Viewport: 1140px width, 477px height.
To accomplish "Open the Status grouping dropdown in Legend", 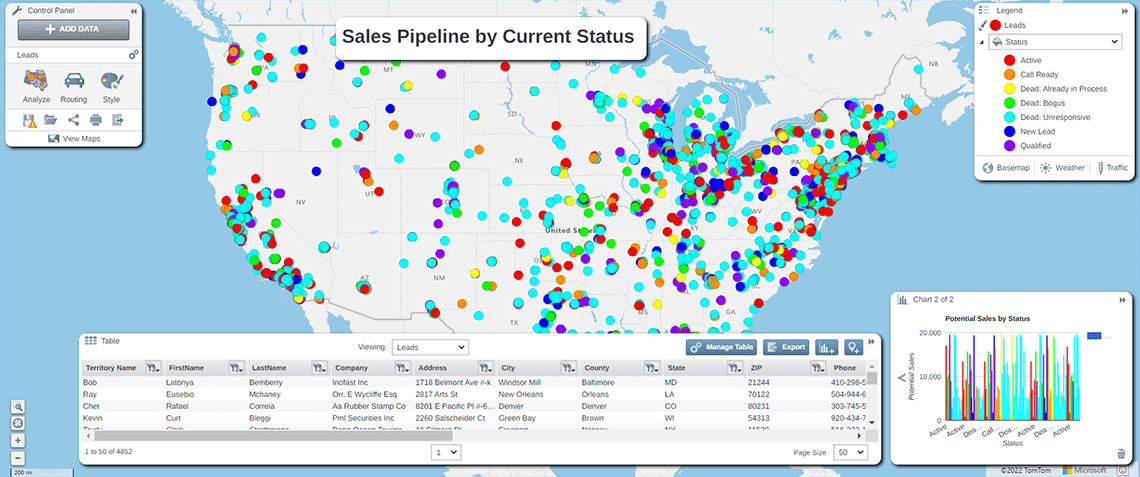I will tap(1057, 42).
